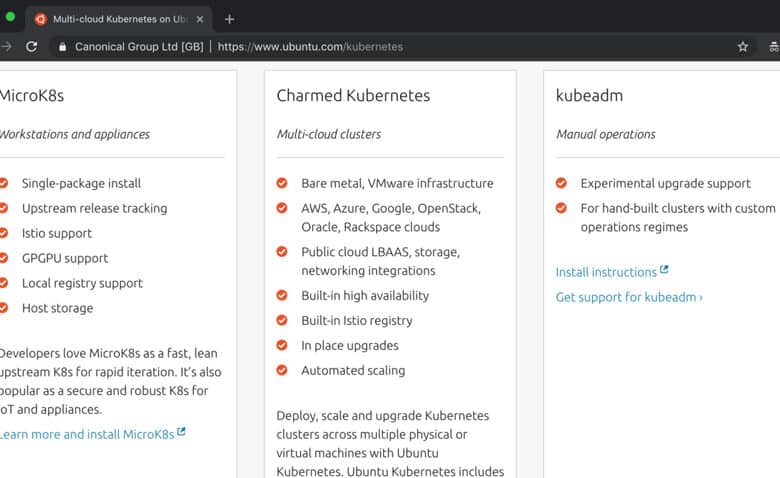Click checkmark beside Automated scaling

pos(282,370)
